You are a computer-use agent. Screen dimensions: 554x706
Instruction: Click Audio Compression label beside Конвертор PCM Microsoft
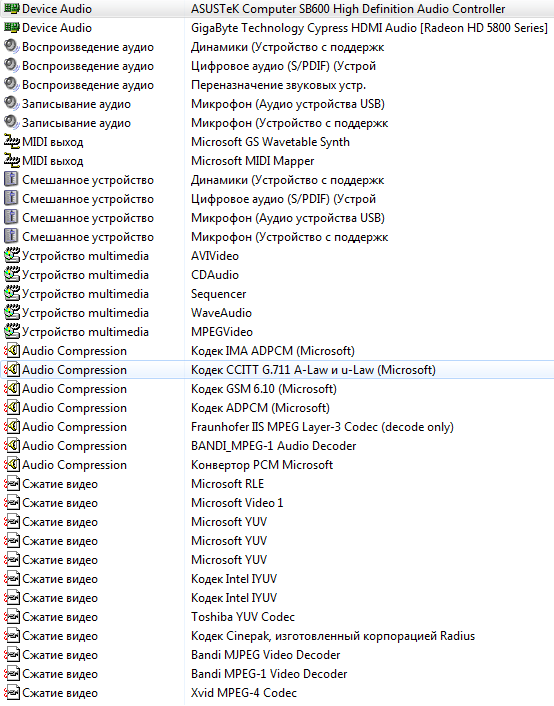[74, 465]
